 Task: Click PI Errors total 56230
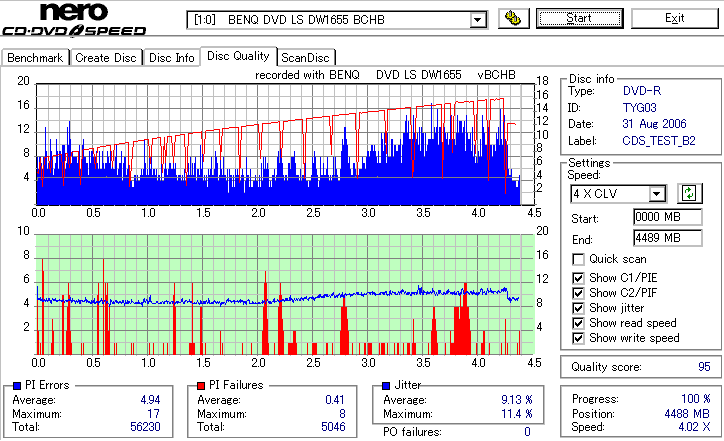tap(145, 427)
